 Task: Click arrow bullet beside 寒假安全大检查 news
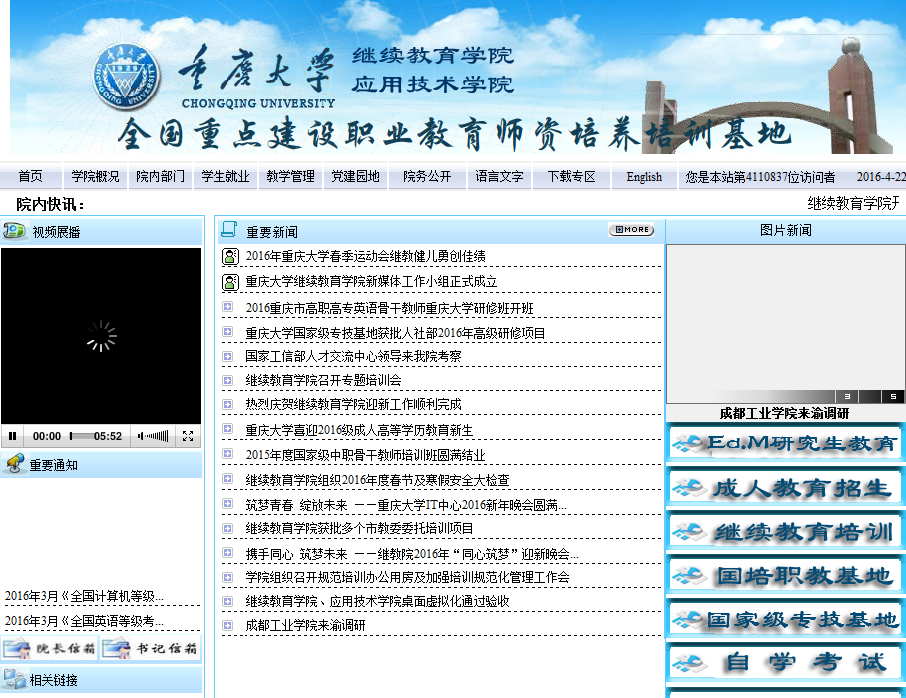(228, 478)
